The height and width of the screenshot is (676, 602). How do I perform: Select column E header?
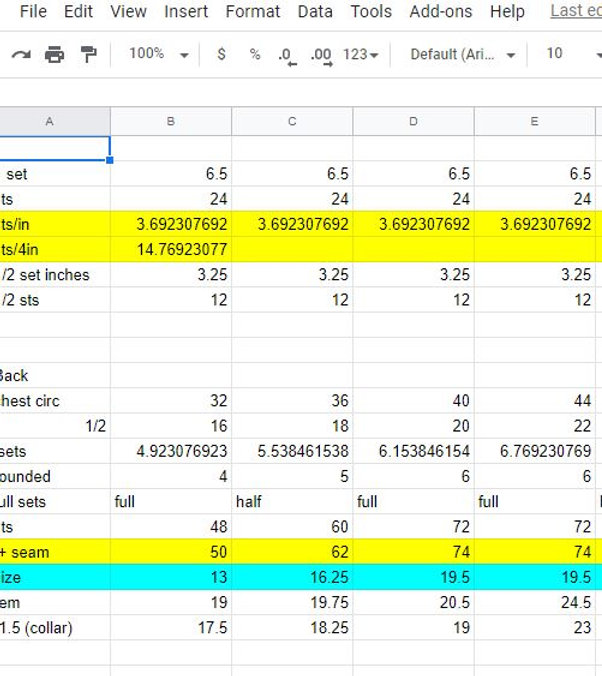pyautogui.click(x=534, y=121)
